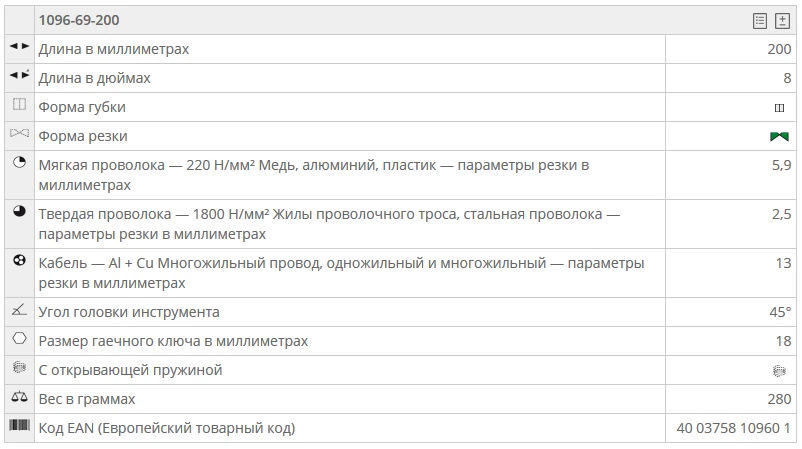Click the hard wire pie icon
This screenshot has width=802, height=449.
click(19, 212)
